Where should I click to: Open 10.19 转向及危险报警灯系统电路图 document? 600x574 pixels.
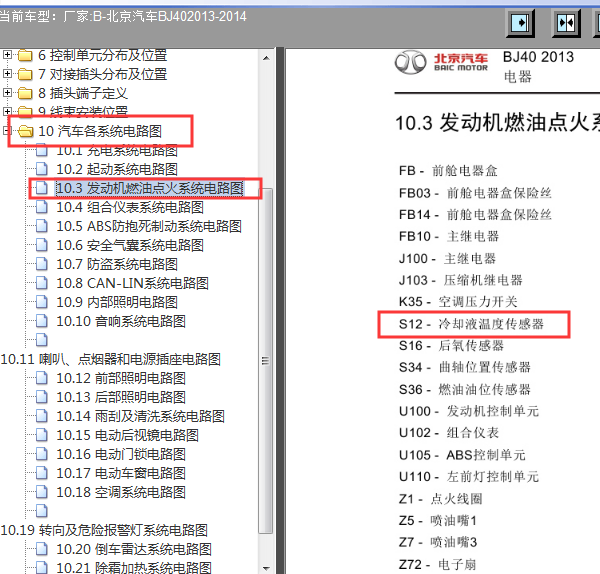click(x=104, y=530)
